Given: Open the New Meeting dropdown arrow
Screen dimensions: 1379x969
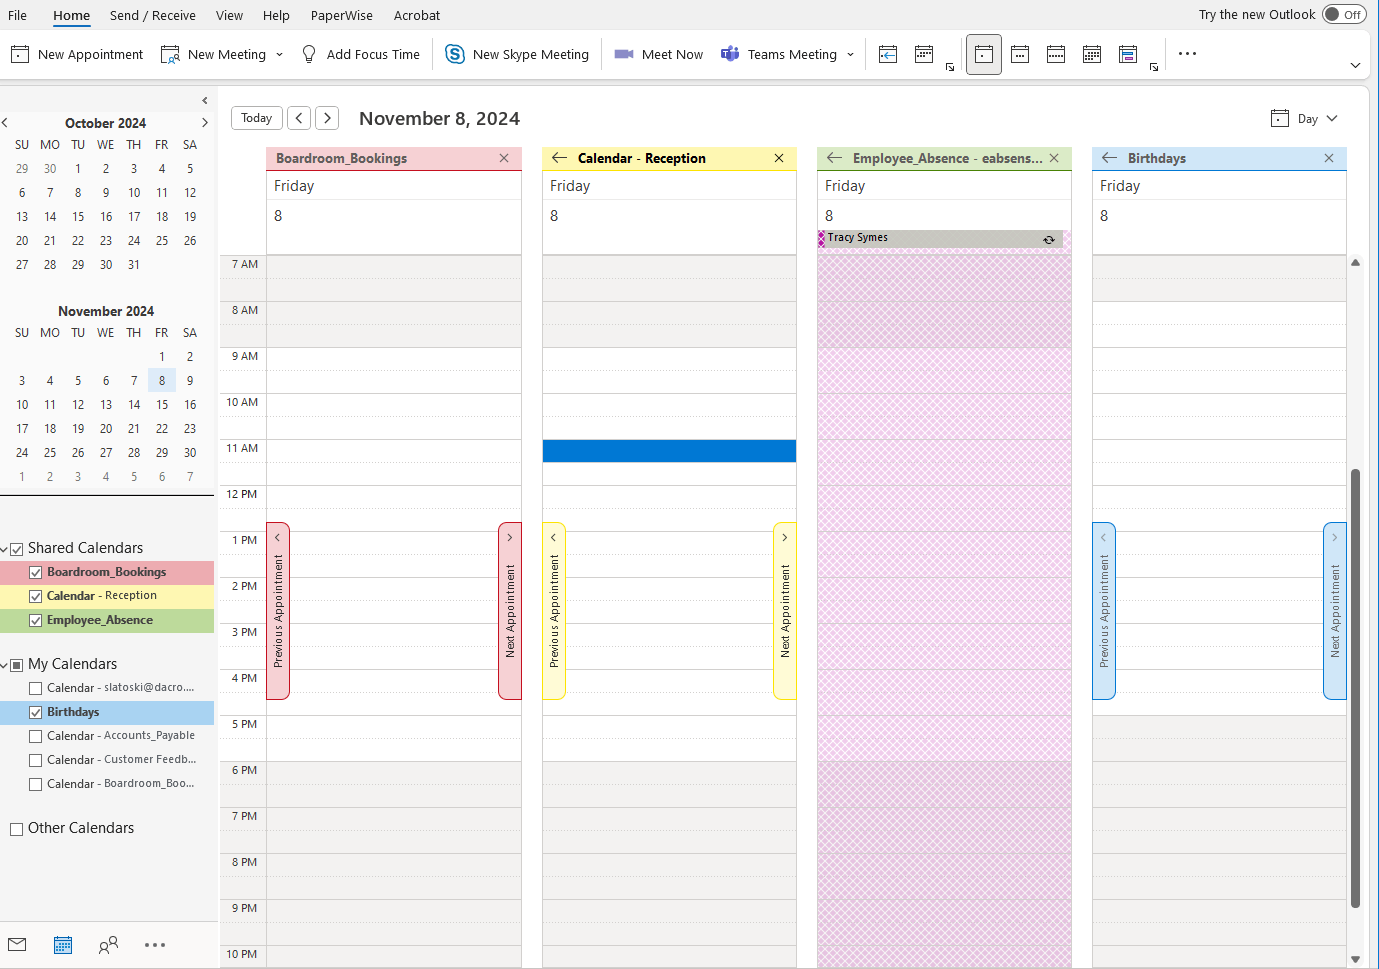Looking at the screenshot, I should [279, 54].
